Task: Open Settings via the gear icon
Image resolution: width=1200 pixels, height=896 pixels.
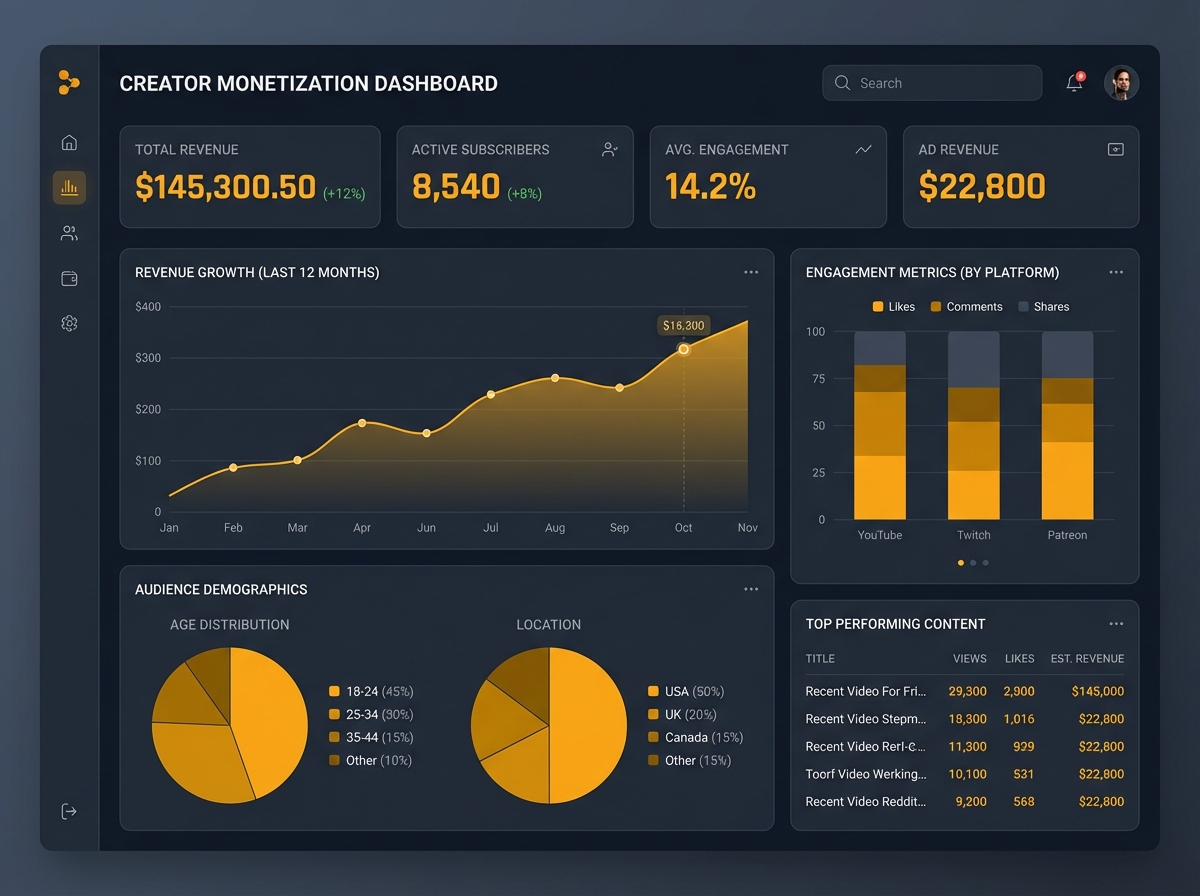Action: 69,323
